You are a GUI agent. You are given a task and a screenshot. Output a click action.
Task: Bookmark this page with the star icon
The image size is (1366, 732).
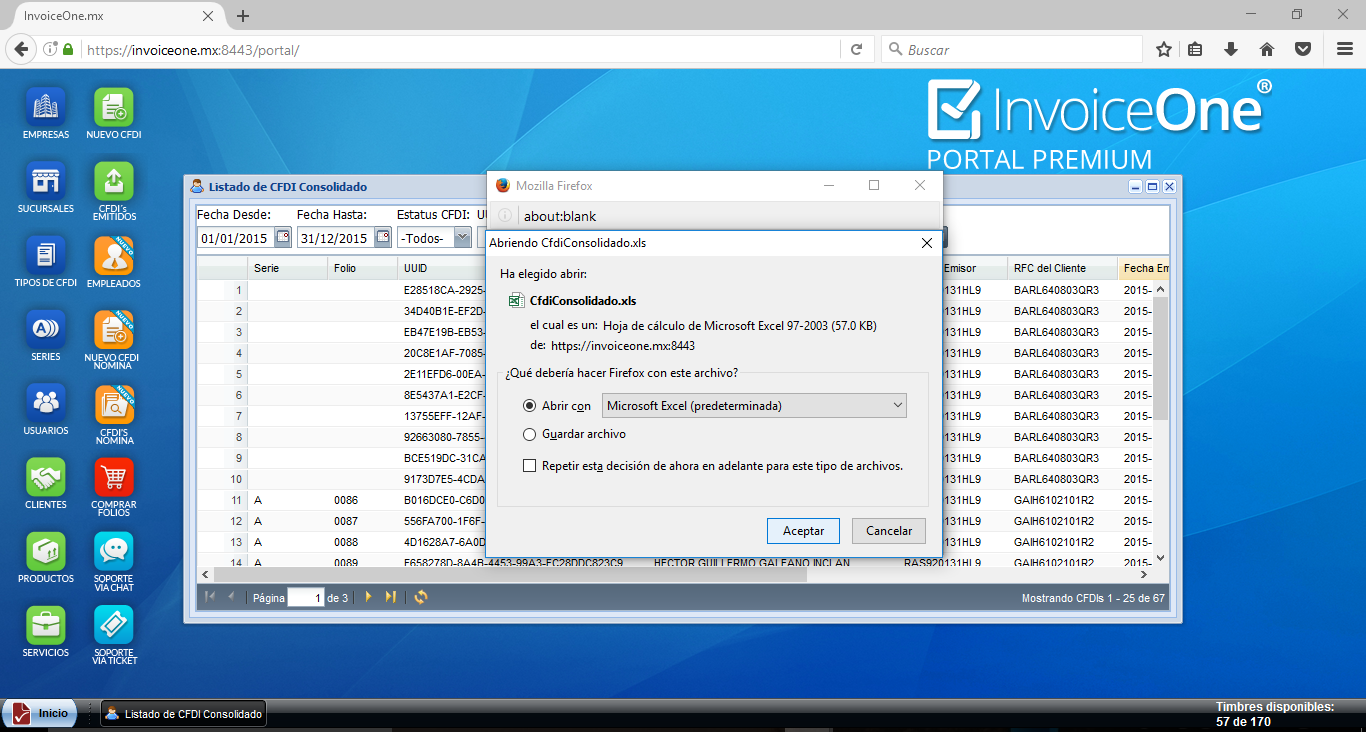(x=1164, y=49)
